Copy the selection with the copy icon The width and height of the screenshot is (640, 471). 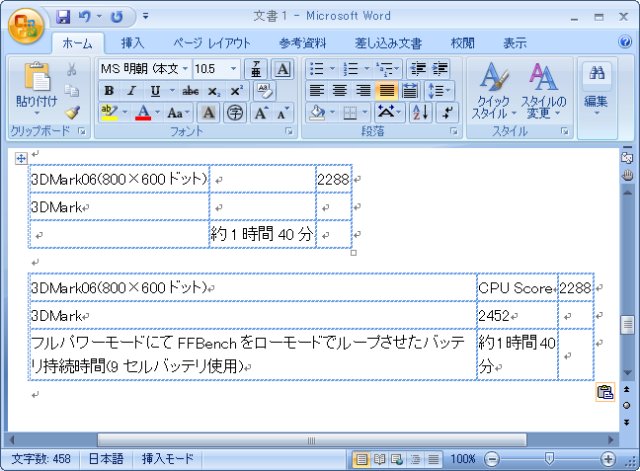click(x=72, y=91)
